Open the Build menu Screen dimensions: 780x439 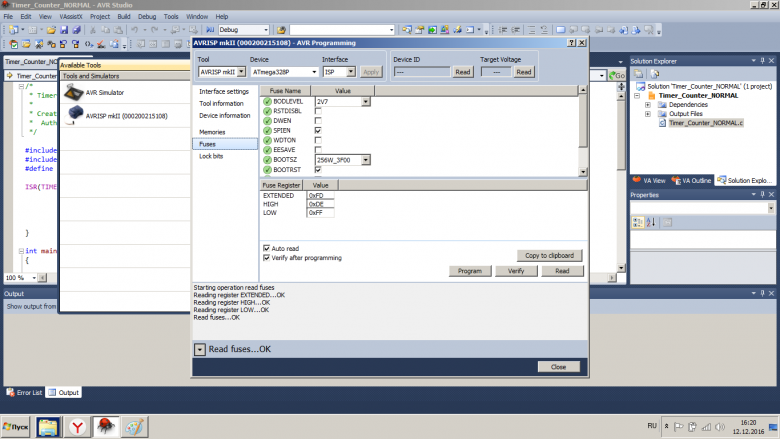point(124,16)
